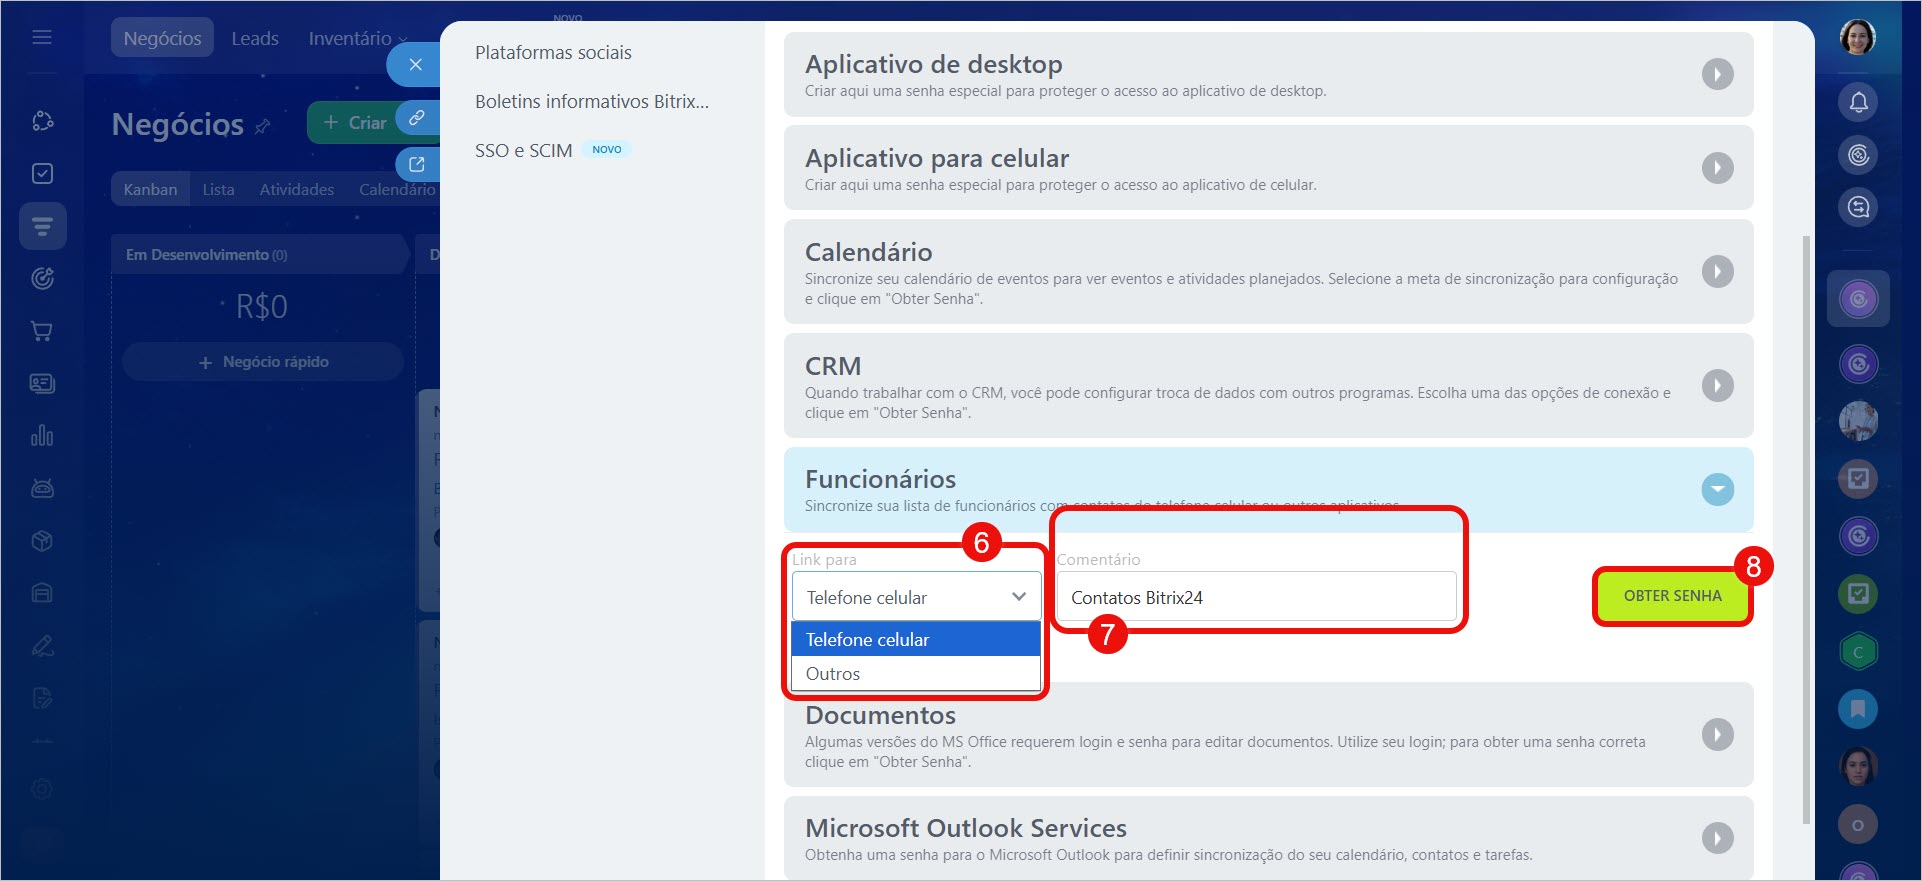Collapse the Funcionários section
The height and width of the screenshot is (881, 1922).
(1717, 489)
